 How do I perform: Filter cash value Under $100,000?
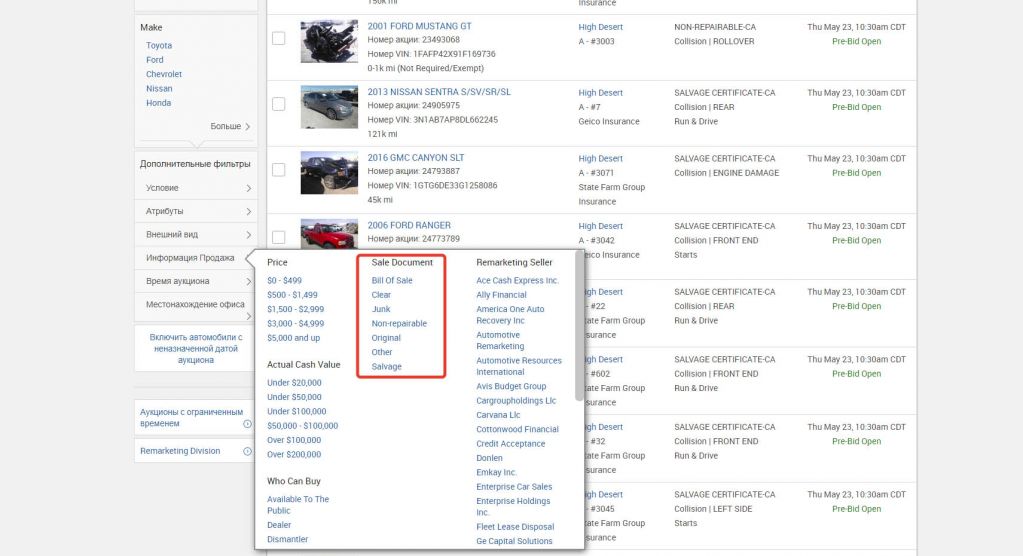tap(296, 412)
